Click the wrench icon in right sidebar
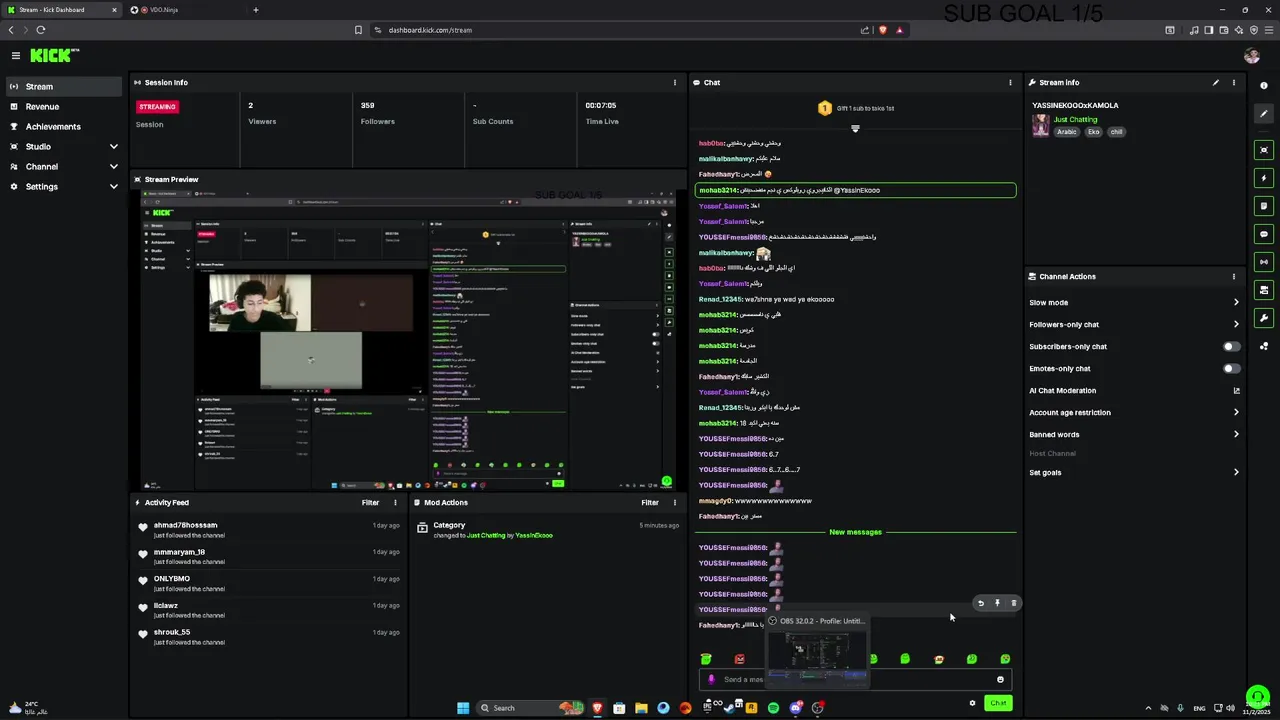1280x720 pixels. (x=1264, y=318)
